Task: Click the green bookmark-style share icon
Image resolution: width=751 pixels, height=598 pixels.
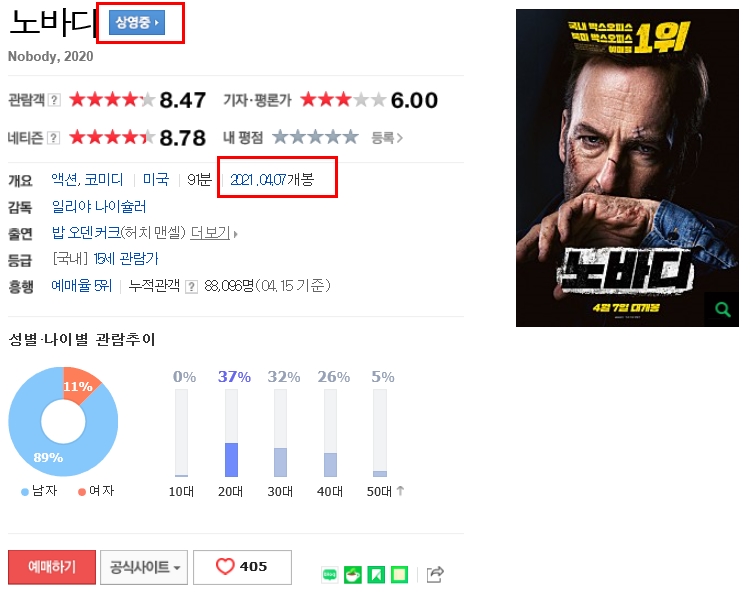Action: click(376, 574)
